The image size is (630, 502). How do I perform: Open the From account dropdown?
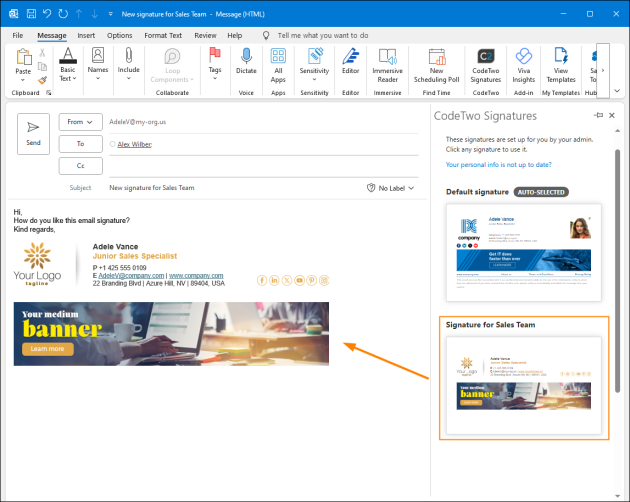pyautogui.click(x=80, y=122)
